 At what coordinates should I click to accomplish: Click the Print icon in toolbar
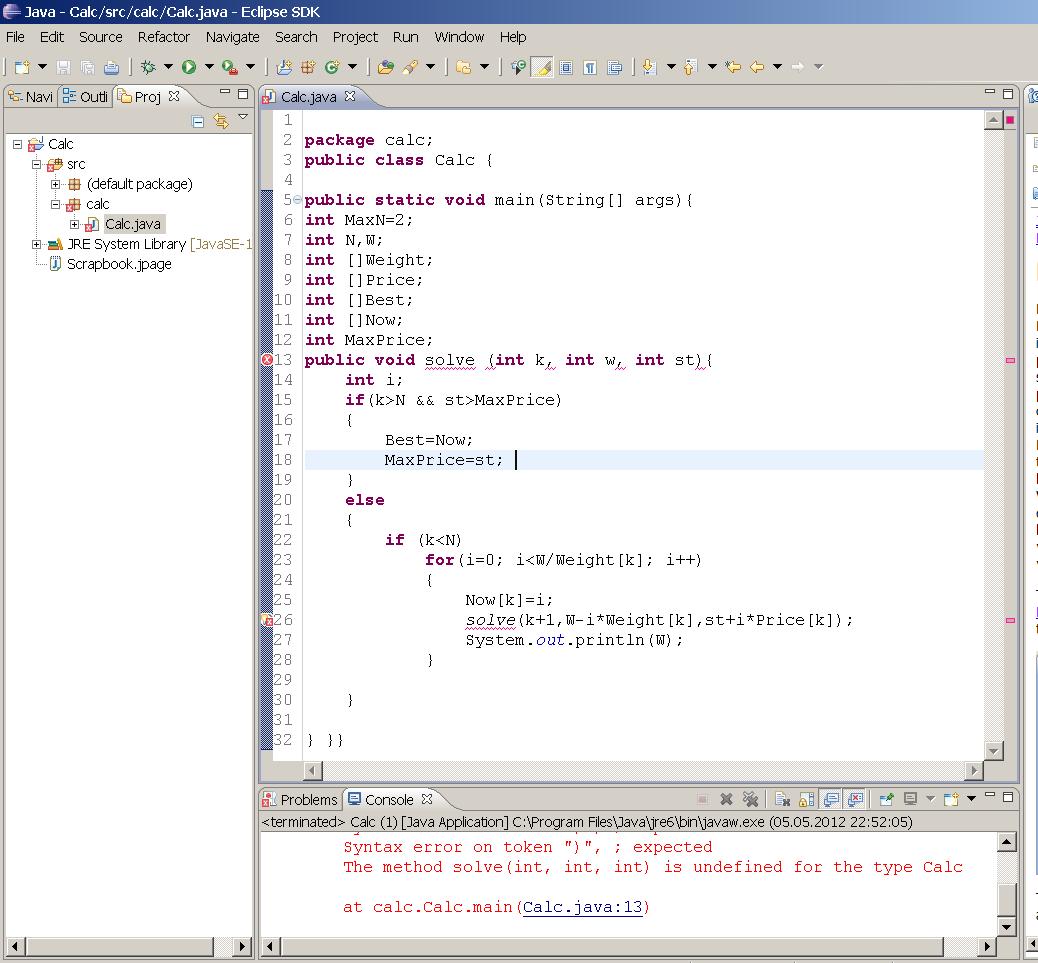[111, 67]
